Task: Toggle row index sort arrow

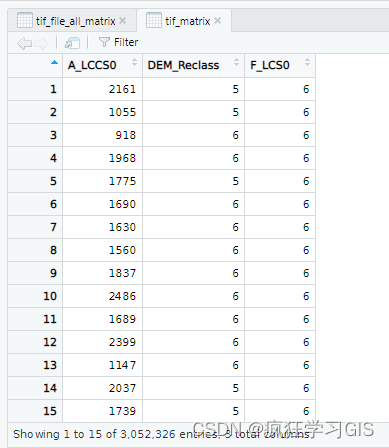Action: click(54, 62)
